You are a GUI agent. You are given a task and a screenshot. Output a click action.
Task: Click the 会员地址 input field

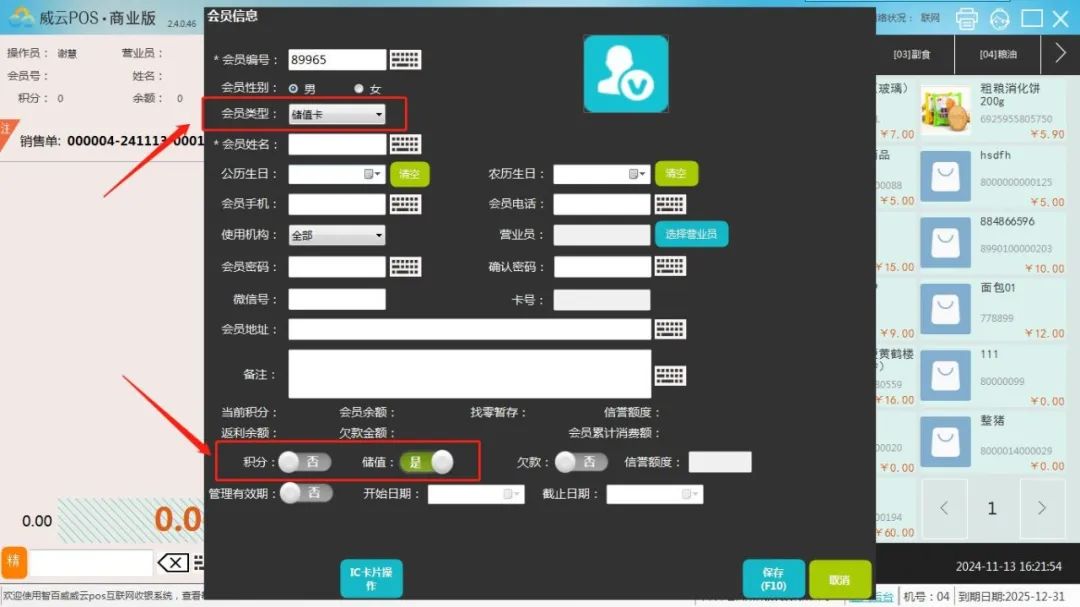(x=469, y=329)
